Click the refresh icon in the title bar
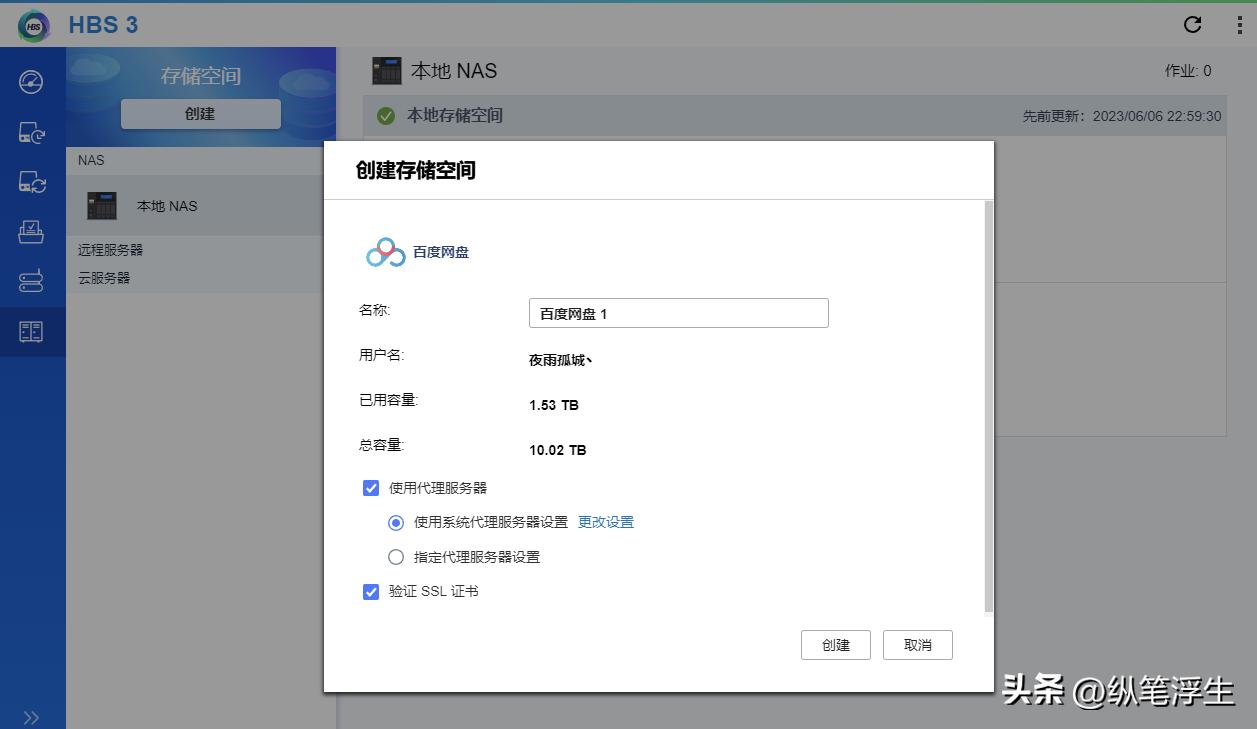1257x729 pixels. click(1192, 25)
